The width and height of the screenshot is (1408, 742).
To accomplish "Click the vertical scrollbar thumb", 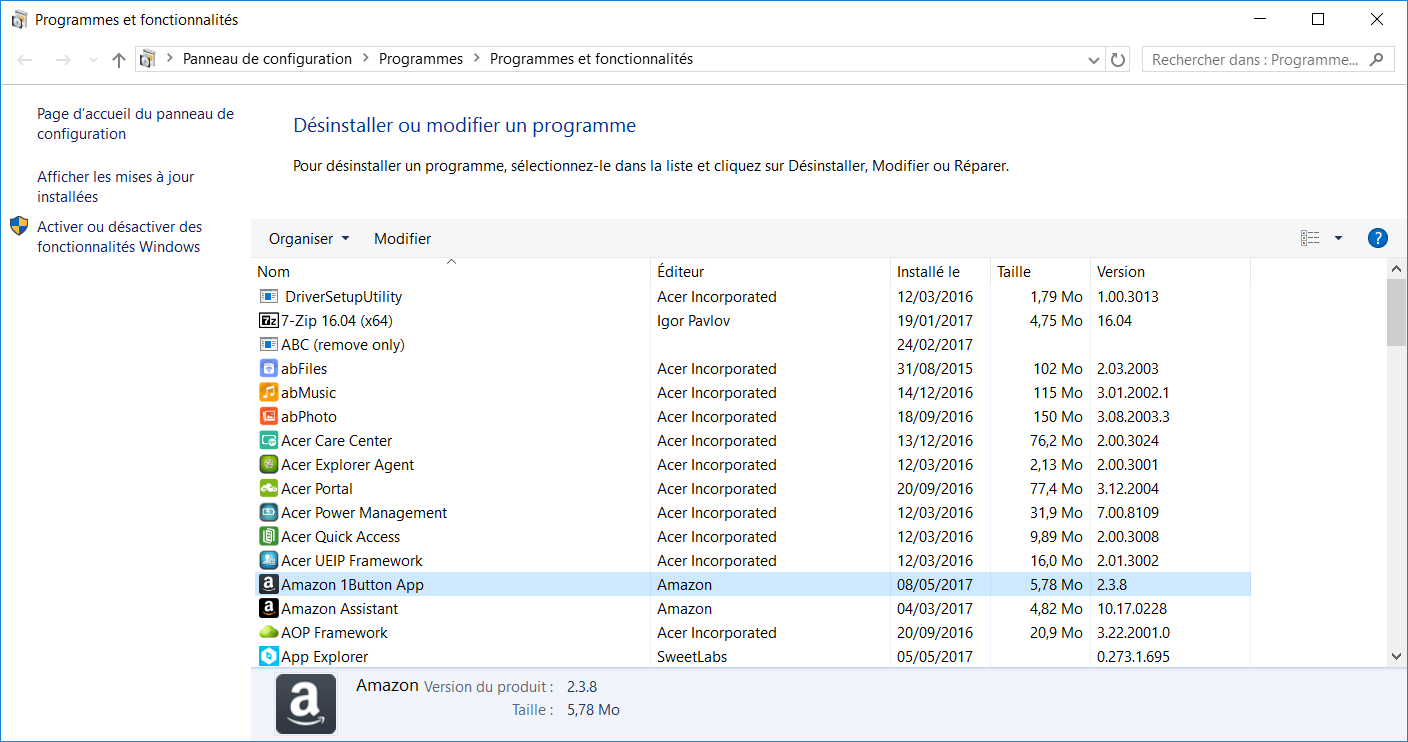I will click(1397, 313).
